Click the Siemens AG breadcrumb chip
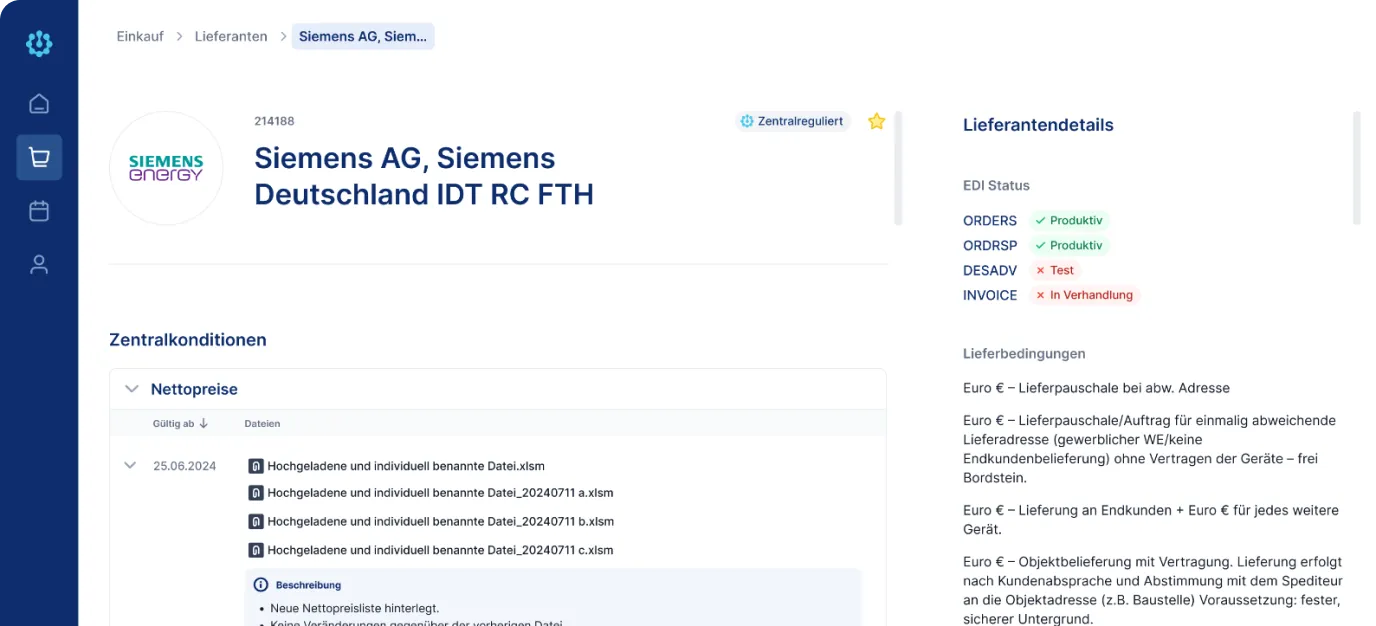 [363, 36]
